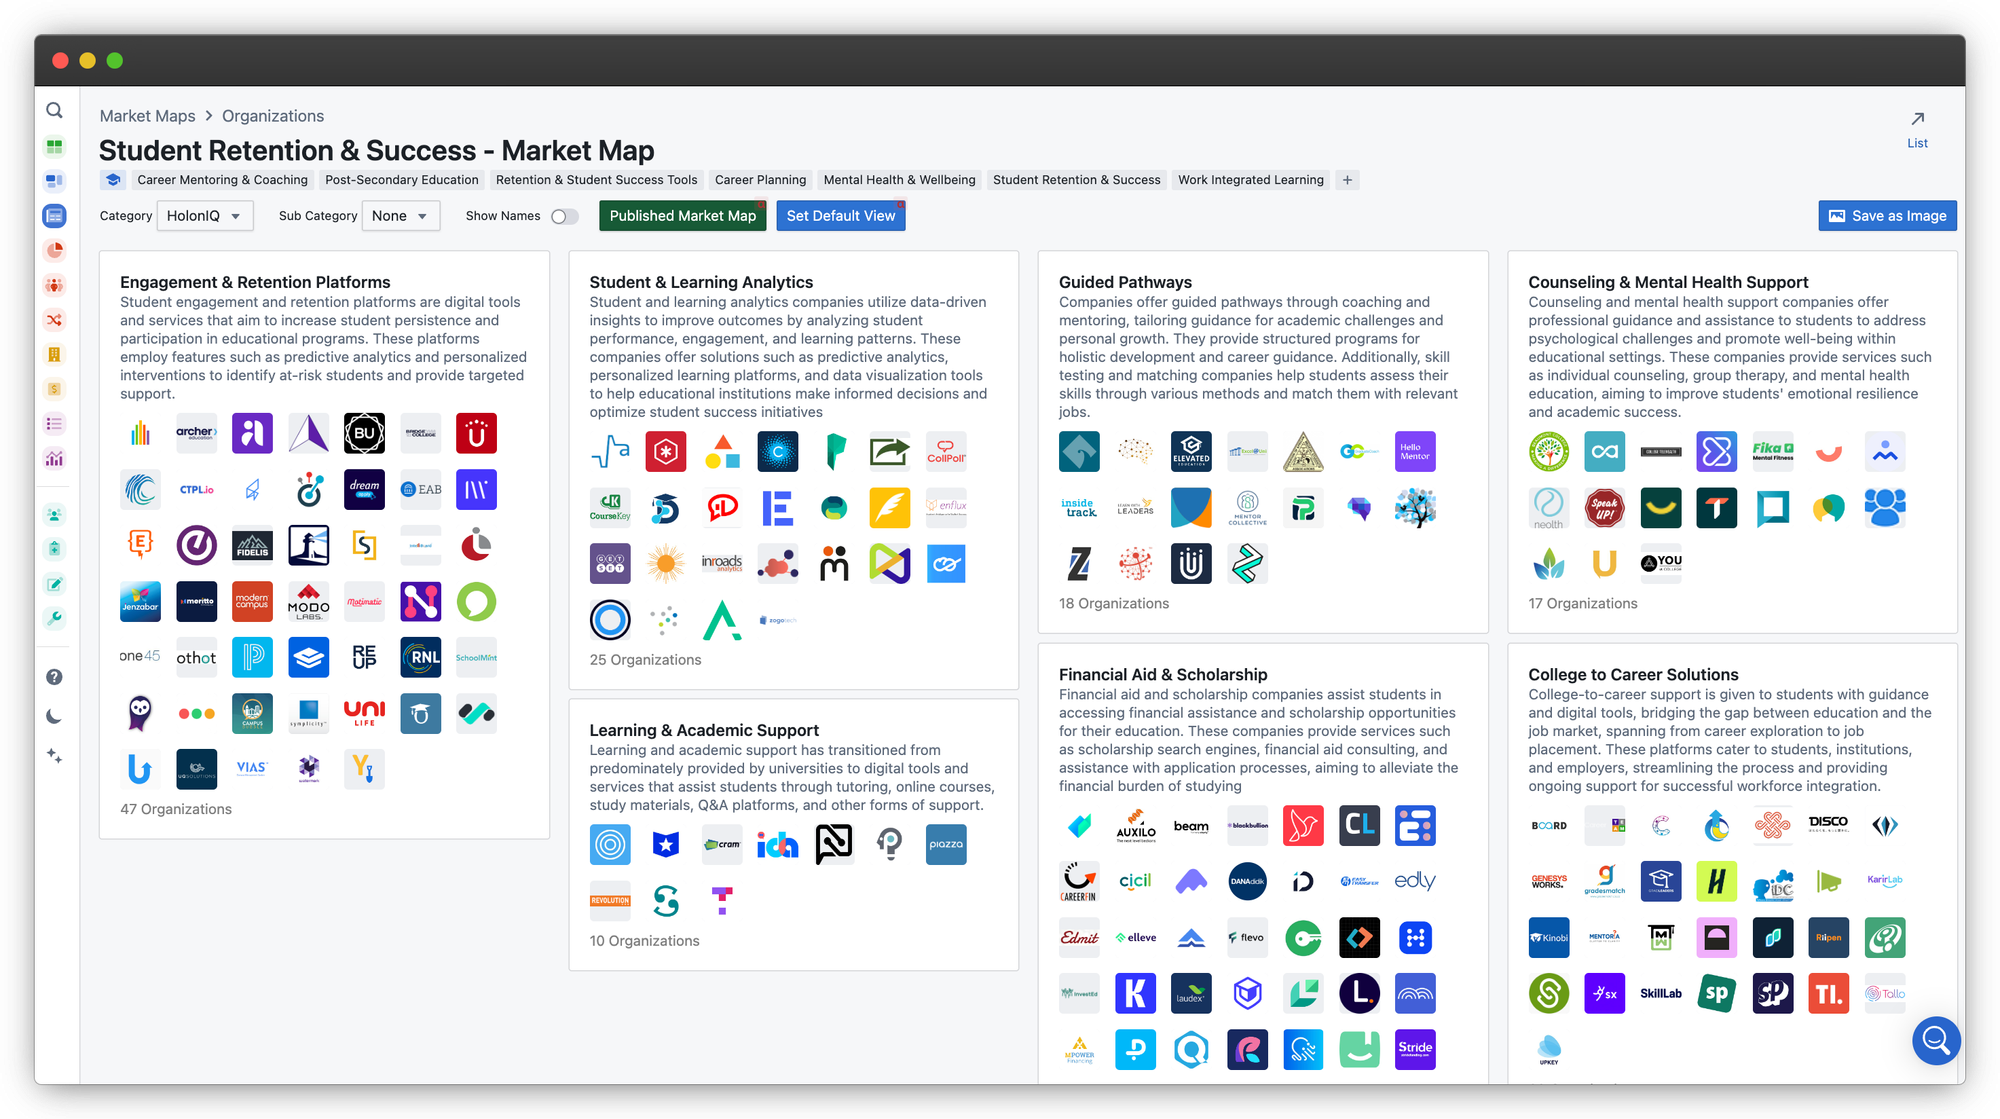The width and height of the screenshot is (2000, 1119).
Task: Click the Published Market Map button
Action: tap(682, 216)
